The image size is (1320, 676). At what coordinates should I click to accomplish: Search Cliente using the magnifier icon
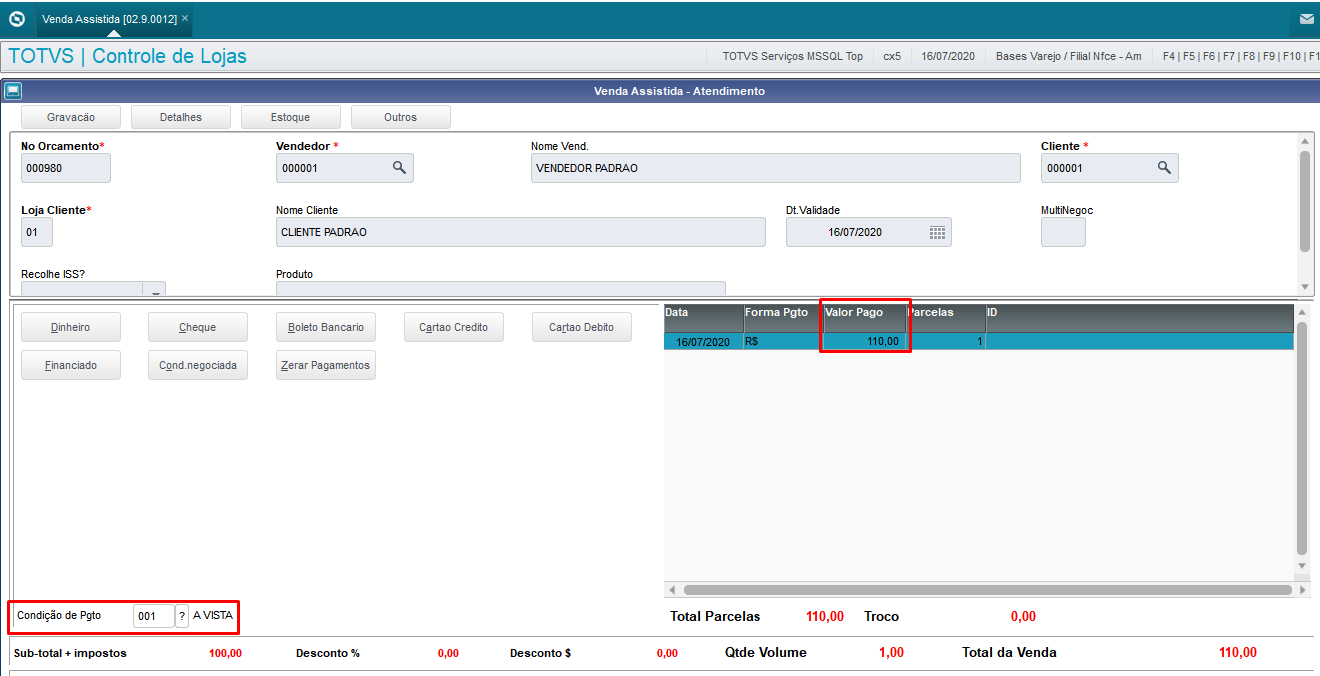[x=1164, y=168]
